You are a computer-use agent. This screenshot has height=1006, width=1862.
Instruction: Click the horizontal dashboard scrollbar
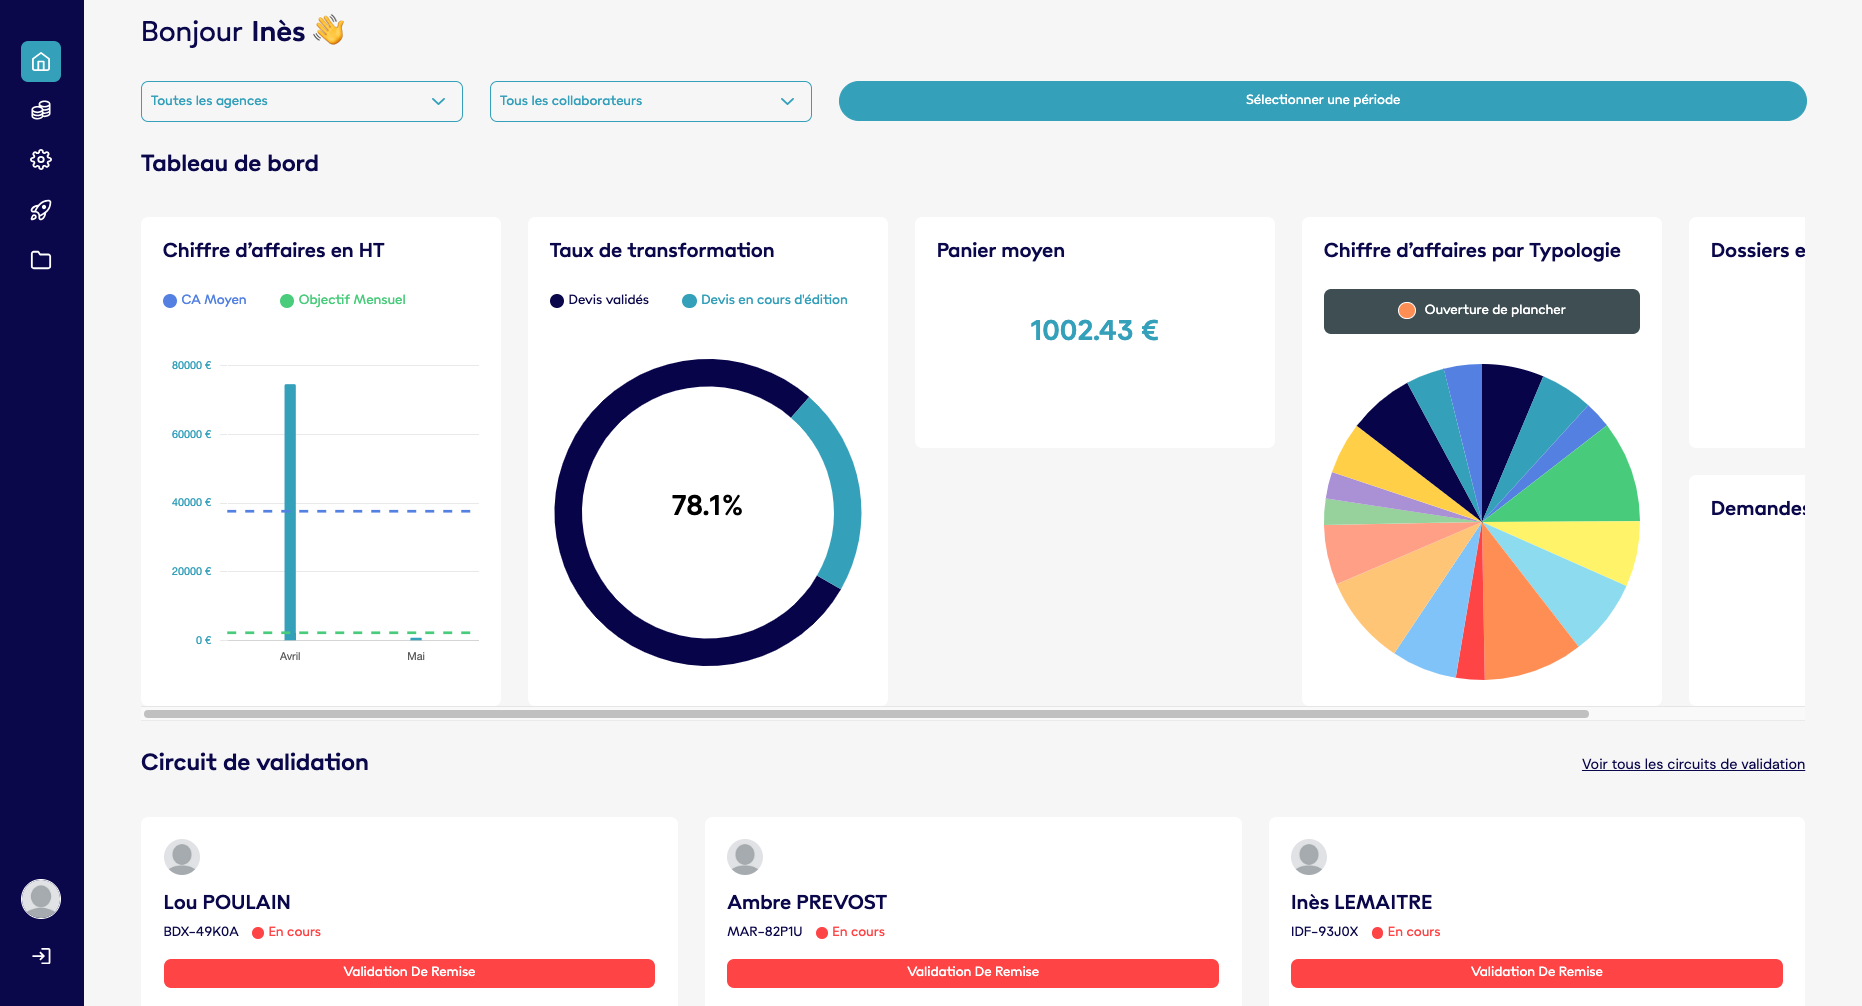tap(866, 714)
